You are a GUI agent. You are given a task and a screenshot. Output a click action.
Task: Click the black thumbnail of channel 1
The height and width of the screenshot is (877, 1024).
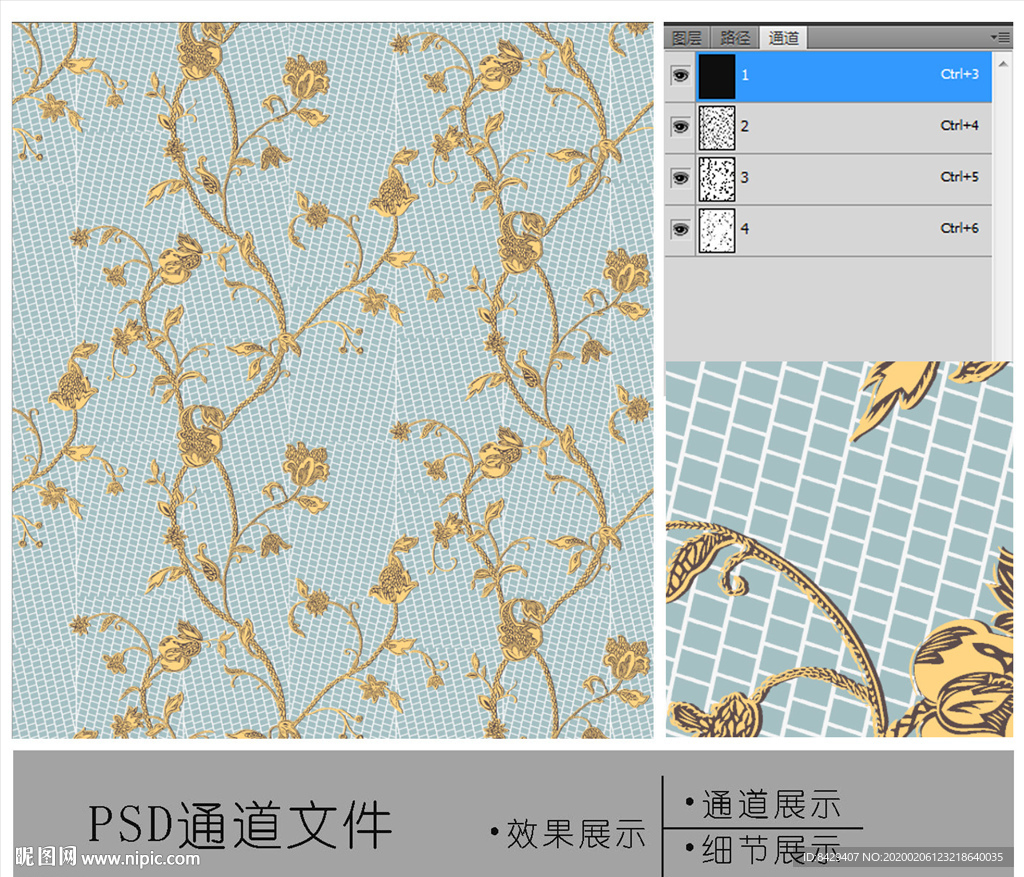point(716,76)
